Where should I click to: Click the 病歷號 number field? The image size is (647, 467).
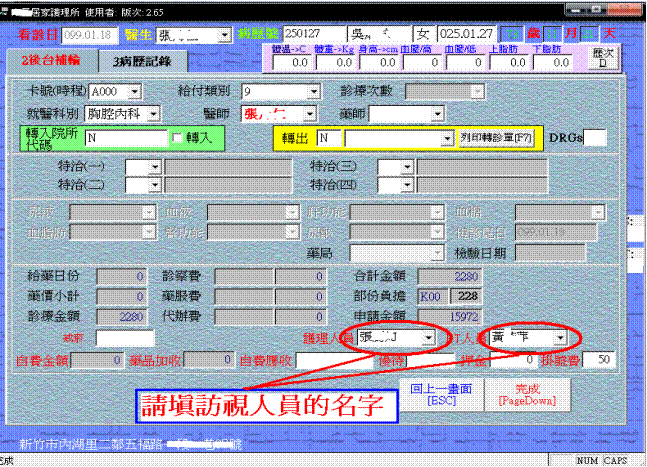(311, 34)
